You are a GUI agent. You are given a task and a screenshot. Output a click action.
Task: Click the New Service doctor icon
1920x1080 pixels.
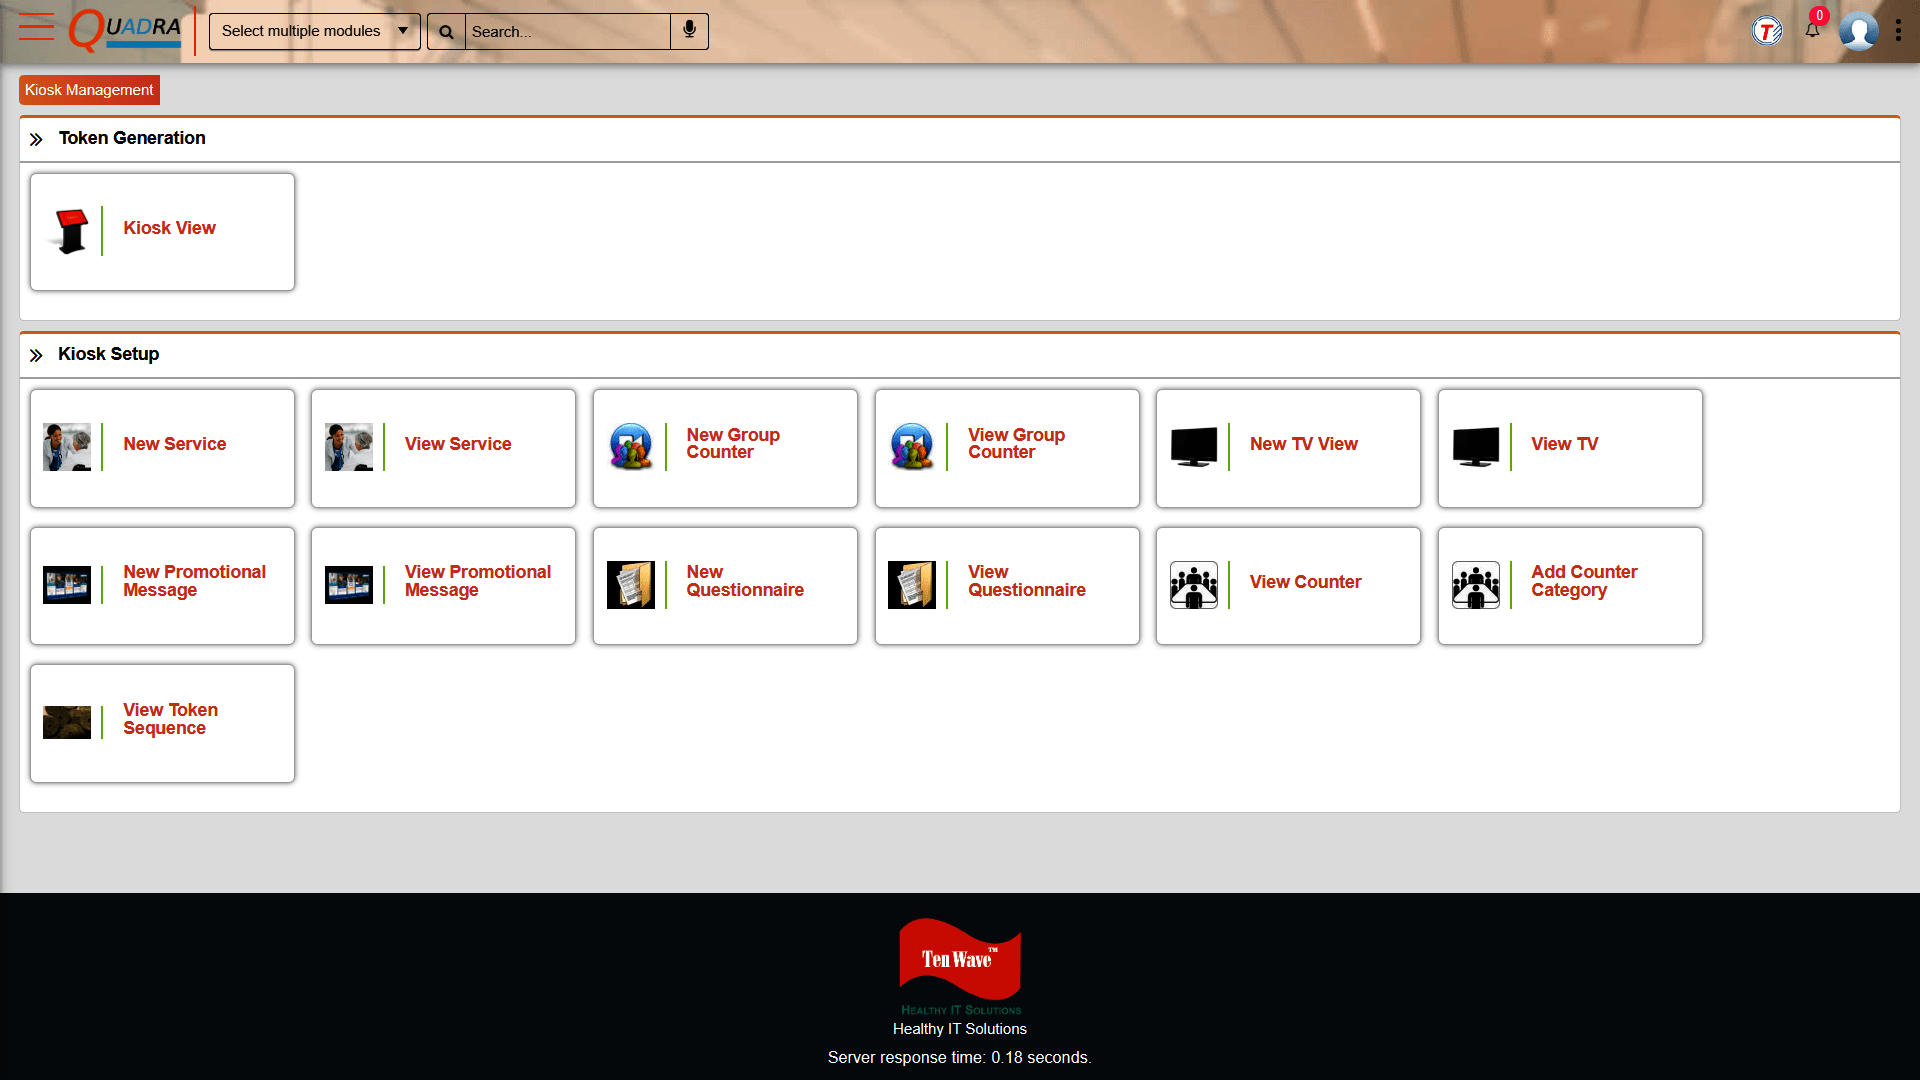coord(67,447)
